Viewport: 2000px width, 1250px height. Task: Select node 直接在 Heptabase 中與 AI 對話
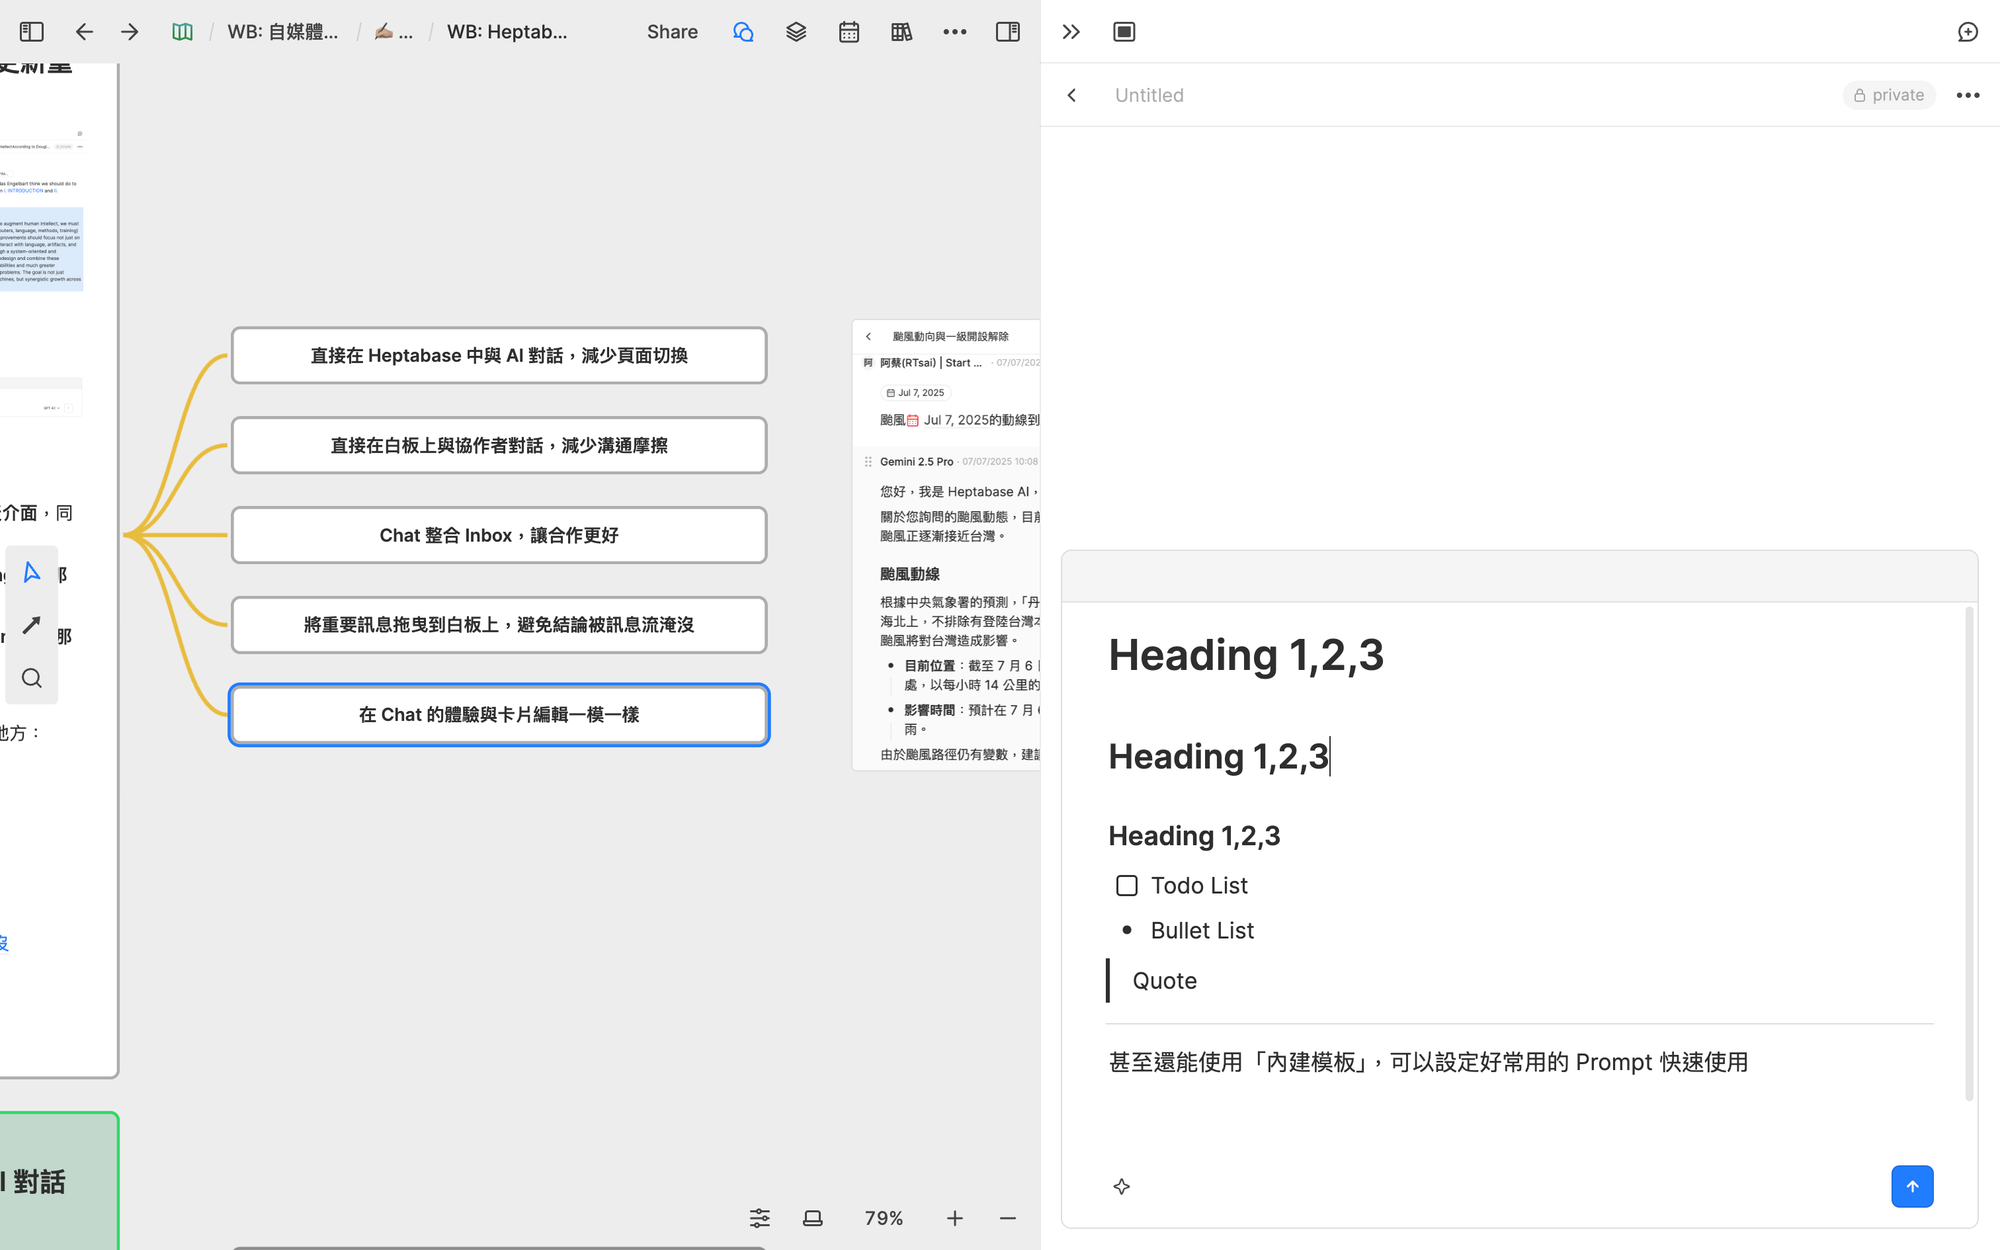pyautogui.click(x=499, y=355)
